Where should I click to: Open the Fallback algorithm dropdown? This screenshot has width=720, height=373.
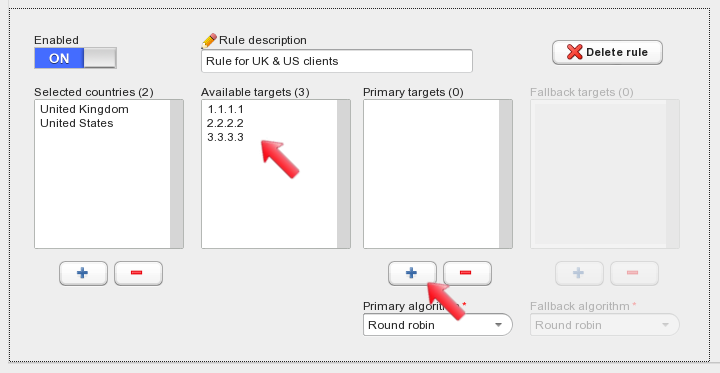click(x=604, y=325)
